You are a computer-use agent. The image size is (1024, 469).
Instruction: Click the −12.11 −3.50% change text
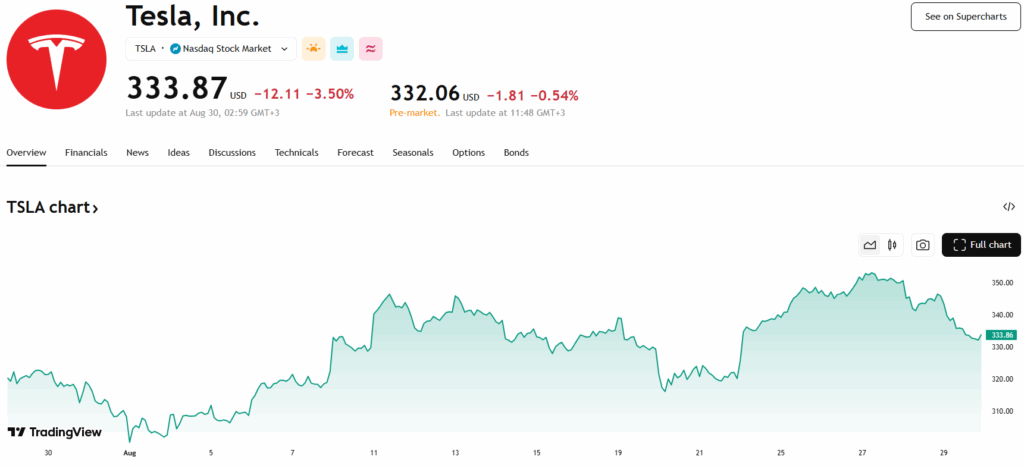(x=304, y=94)
